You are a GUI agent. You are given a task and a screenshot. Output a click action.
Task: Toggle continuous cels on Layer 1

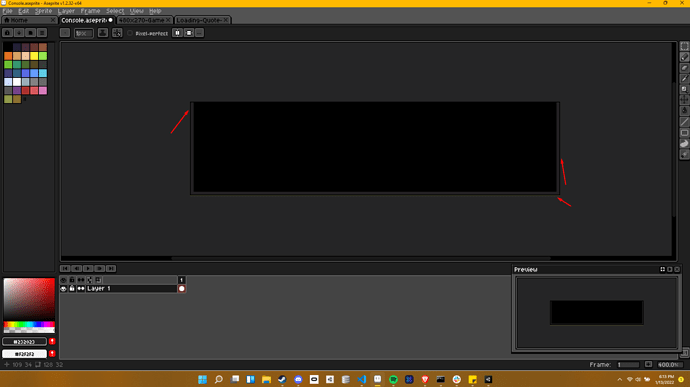[81, 289]
